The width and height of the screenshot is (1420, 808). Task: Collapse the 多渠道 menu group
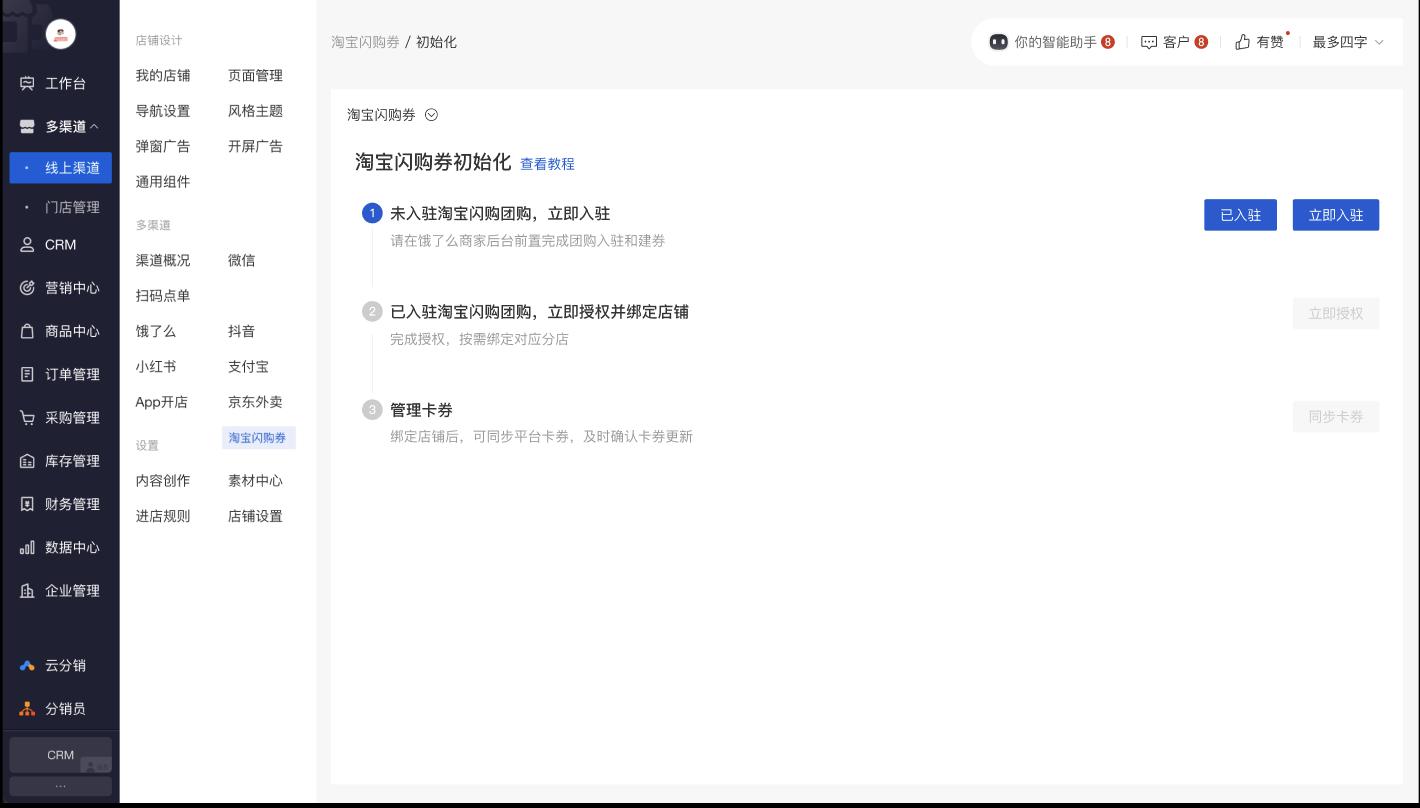click(x=94, y=127)
